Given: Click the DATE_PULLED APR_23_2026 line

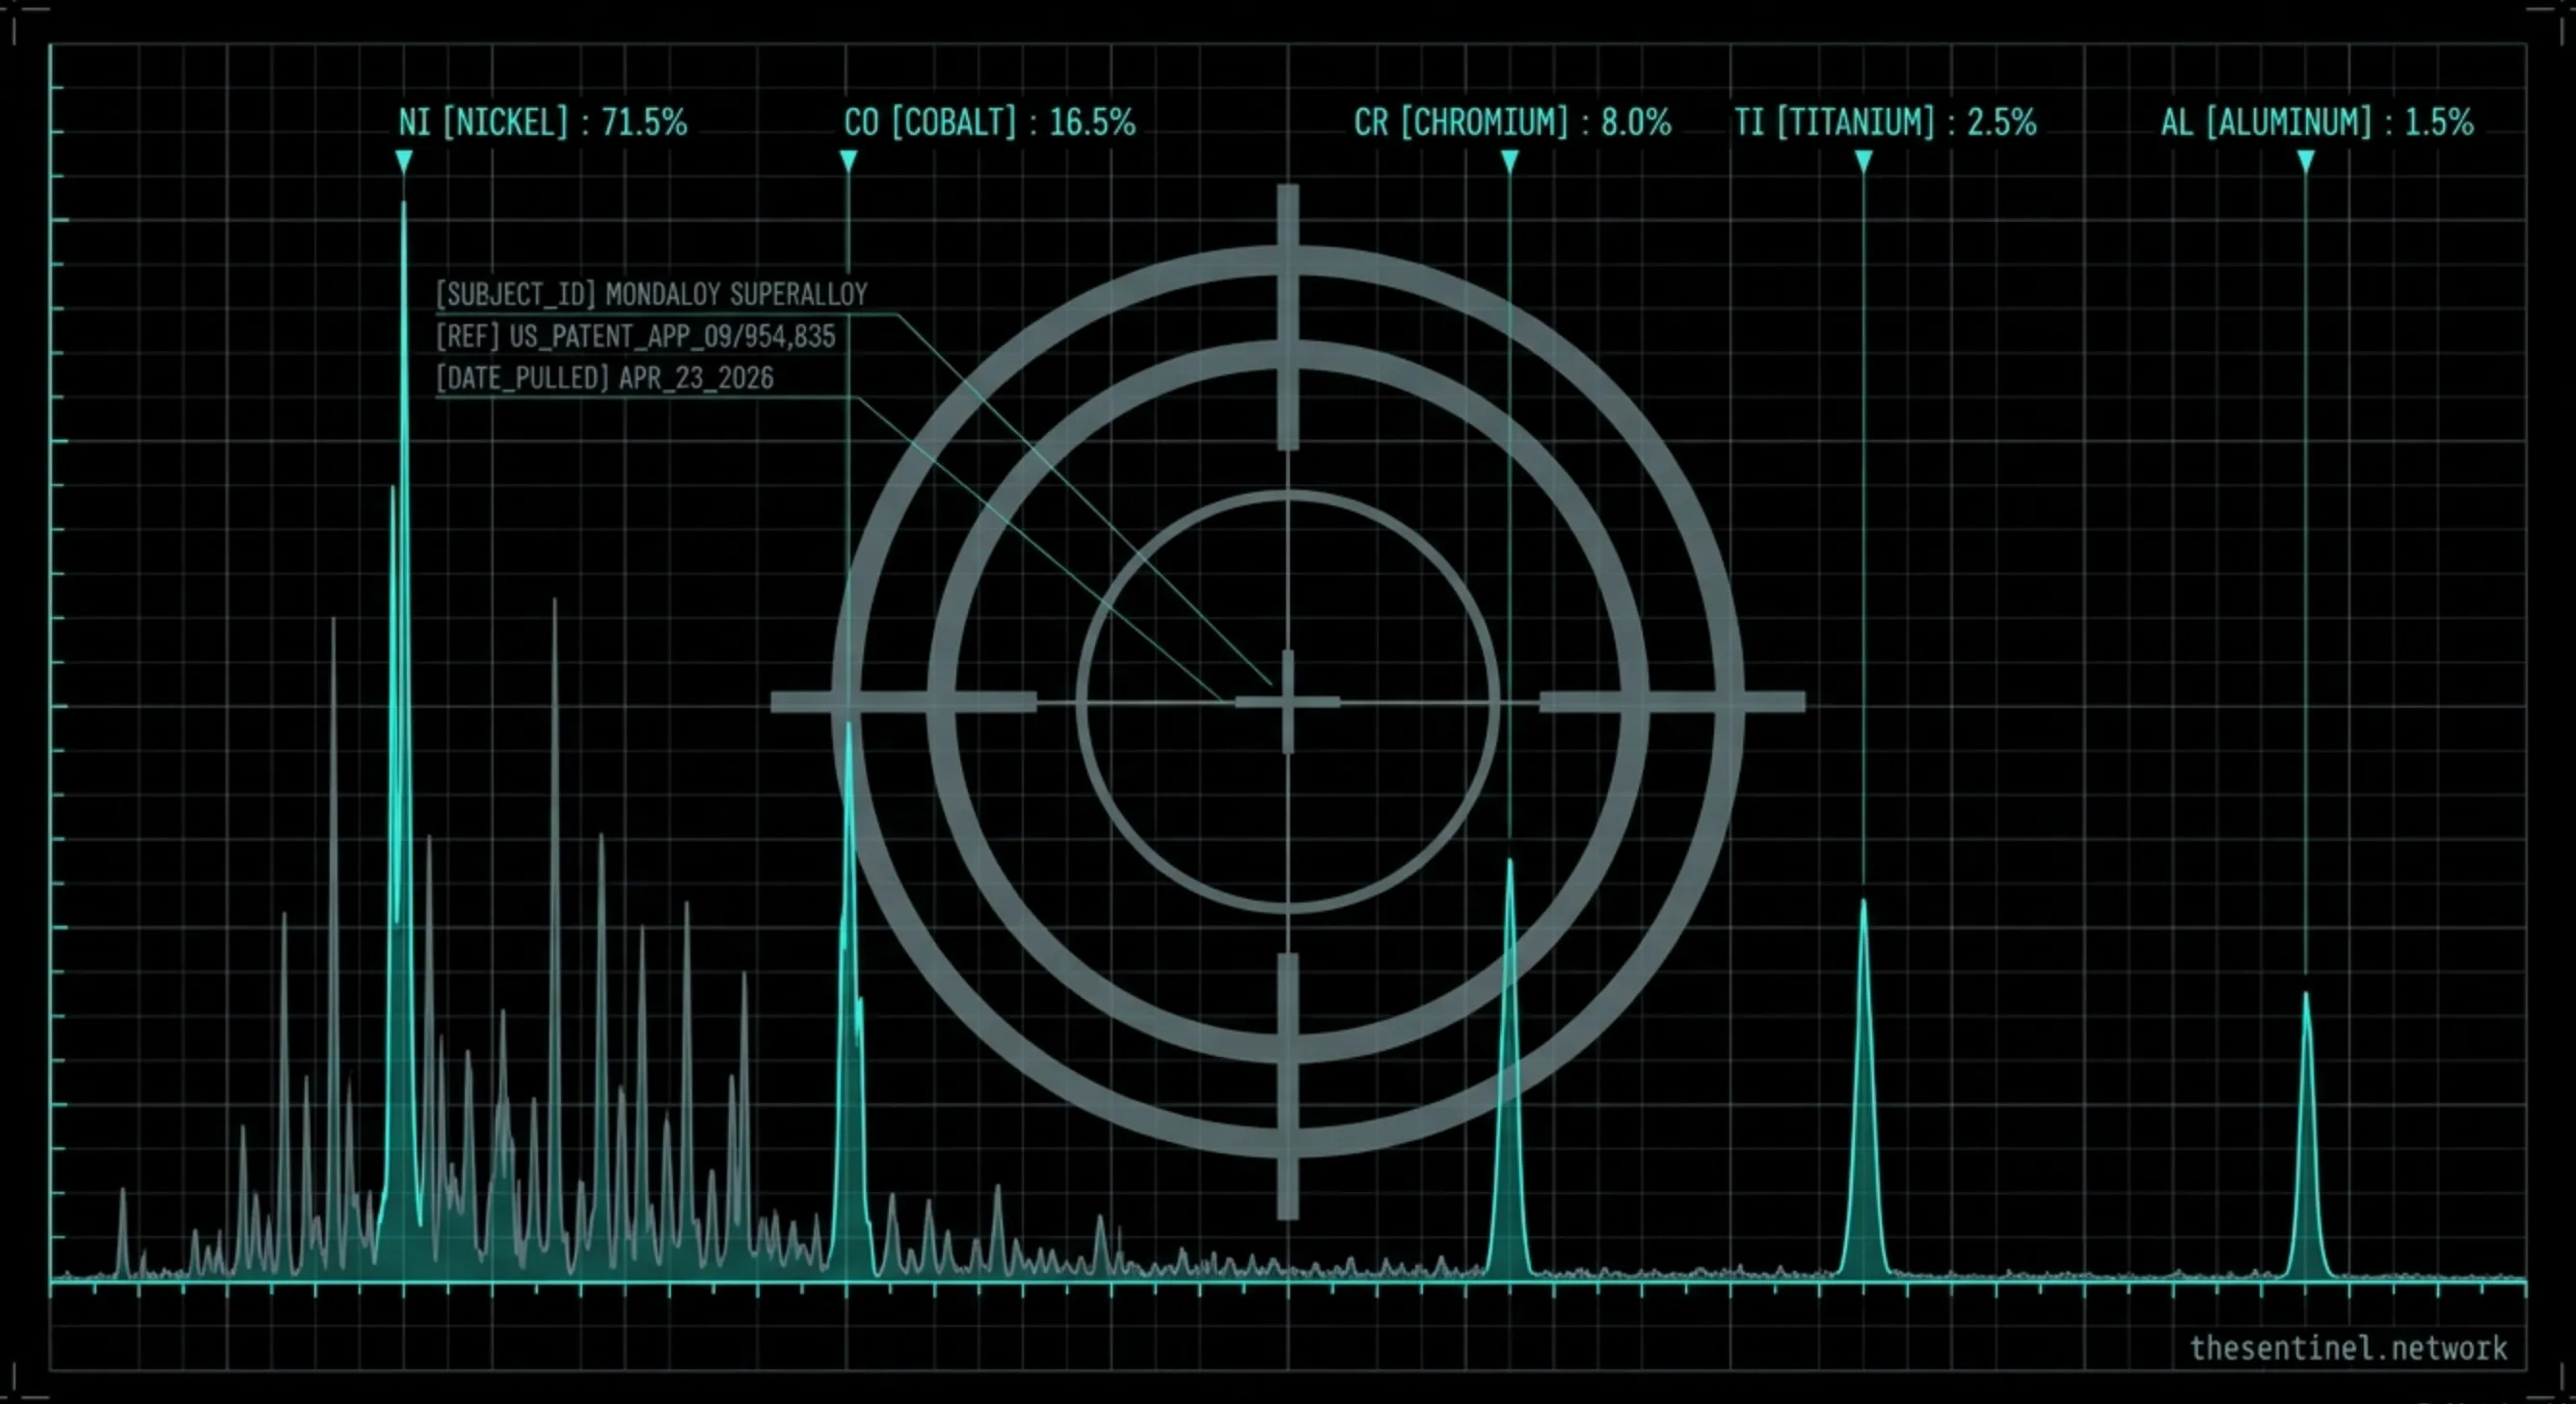Looking at the screenshot, I should tap(604, 378).
